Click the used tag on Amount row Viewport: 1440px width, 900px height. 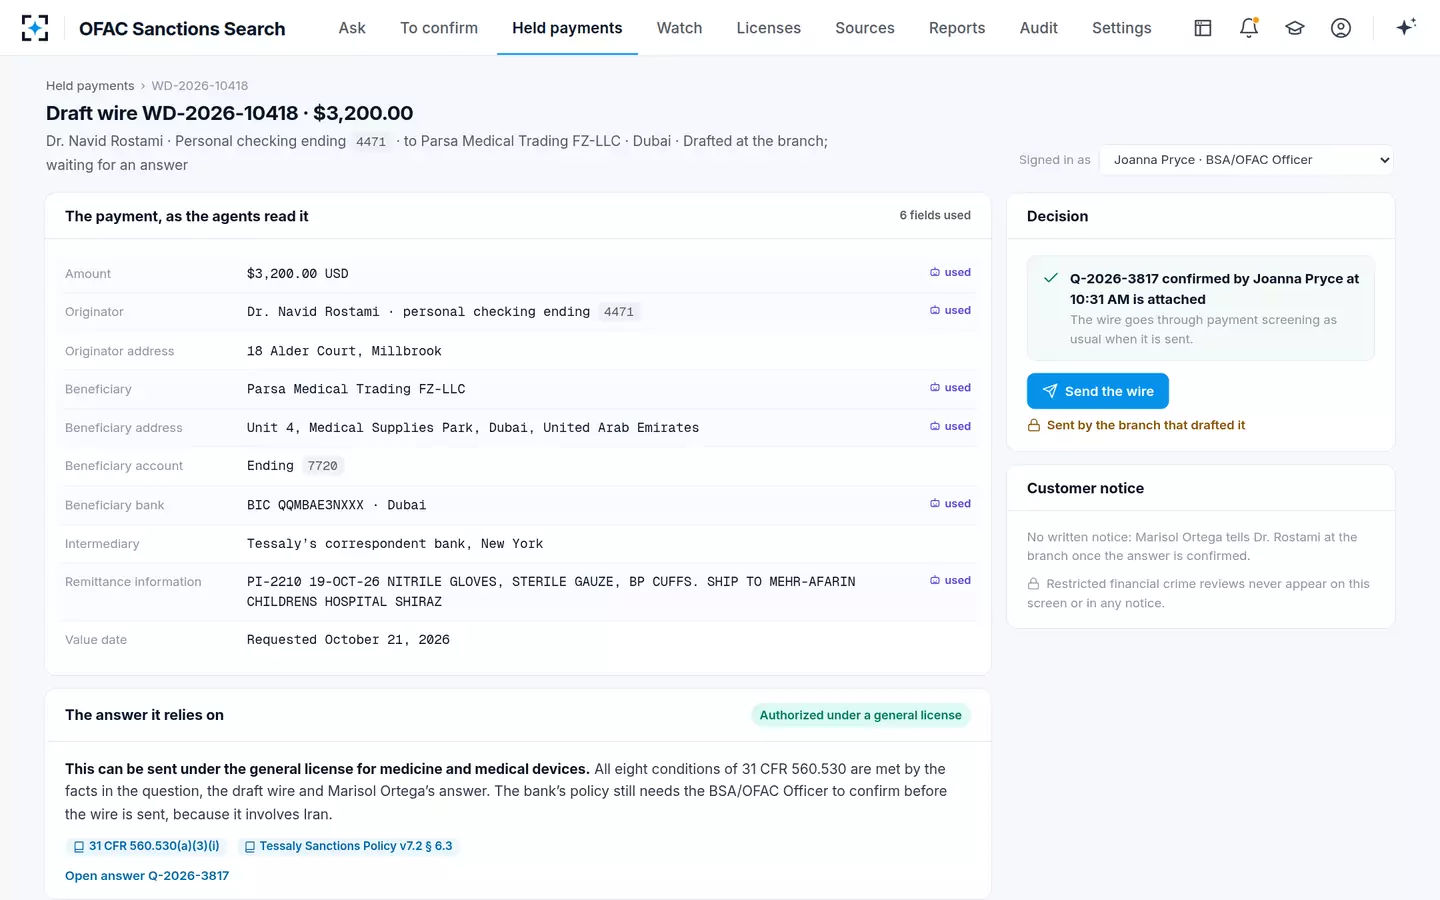[x=950, y=272]
